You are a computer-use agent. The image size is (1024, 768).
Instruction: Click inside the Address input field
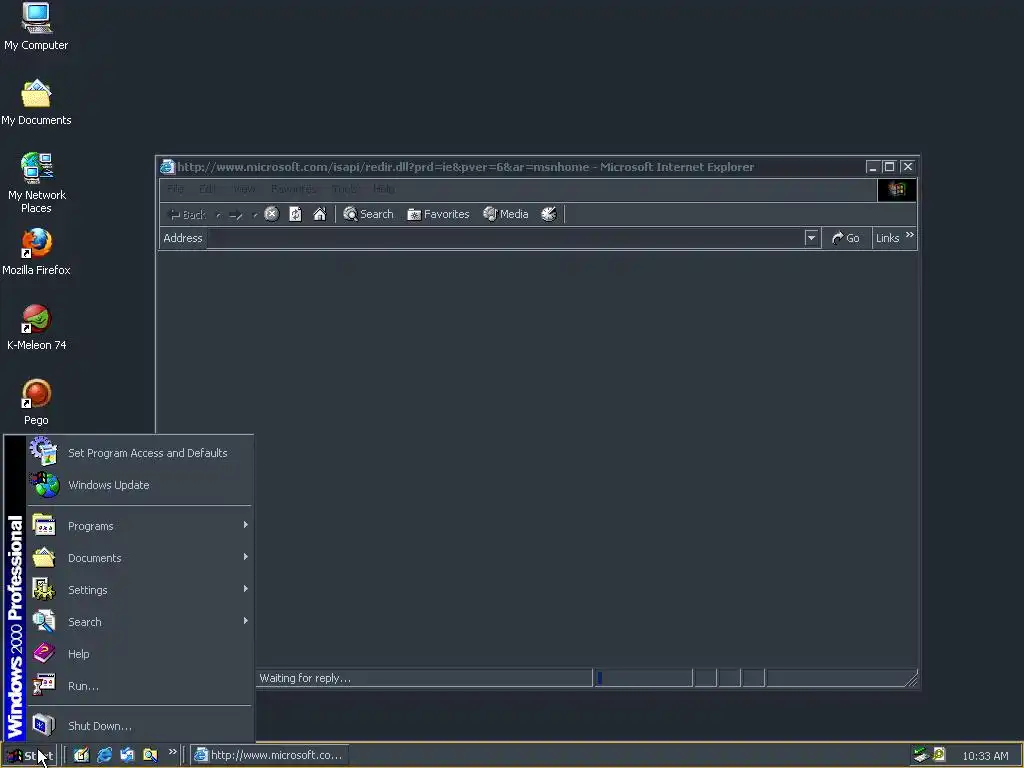pos(505,238)
